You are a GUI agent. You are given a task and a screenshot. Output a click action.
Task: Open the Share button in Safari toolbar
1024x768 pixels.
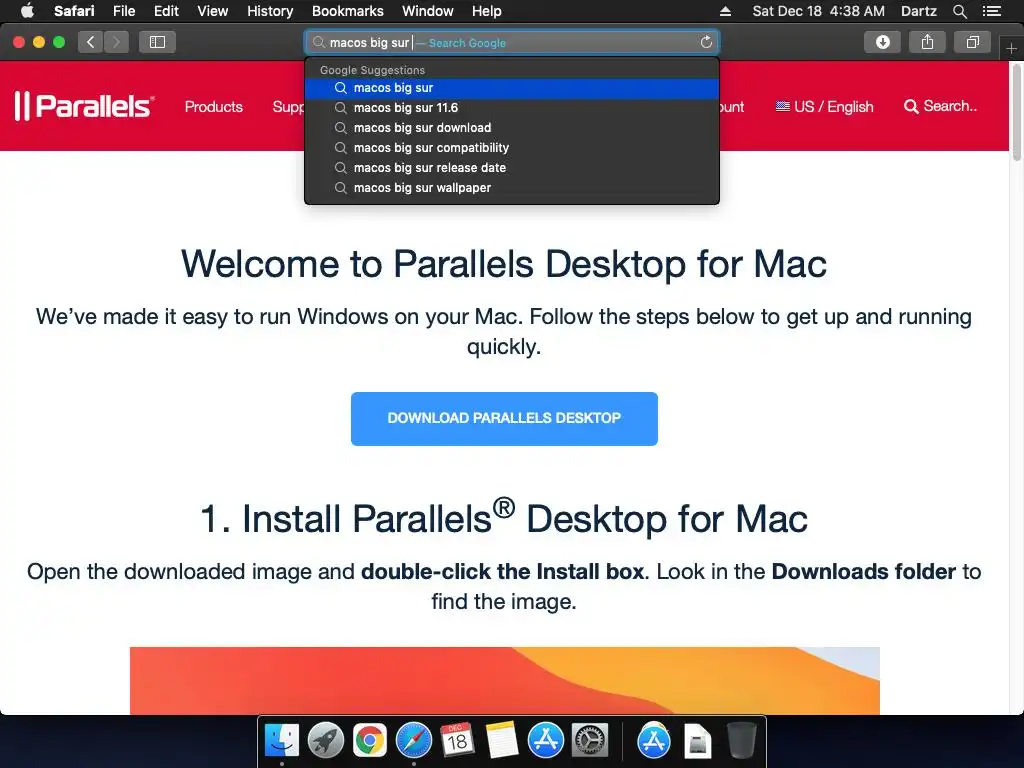(x=927, y=42)
